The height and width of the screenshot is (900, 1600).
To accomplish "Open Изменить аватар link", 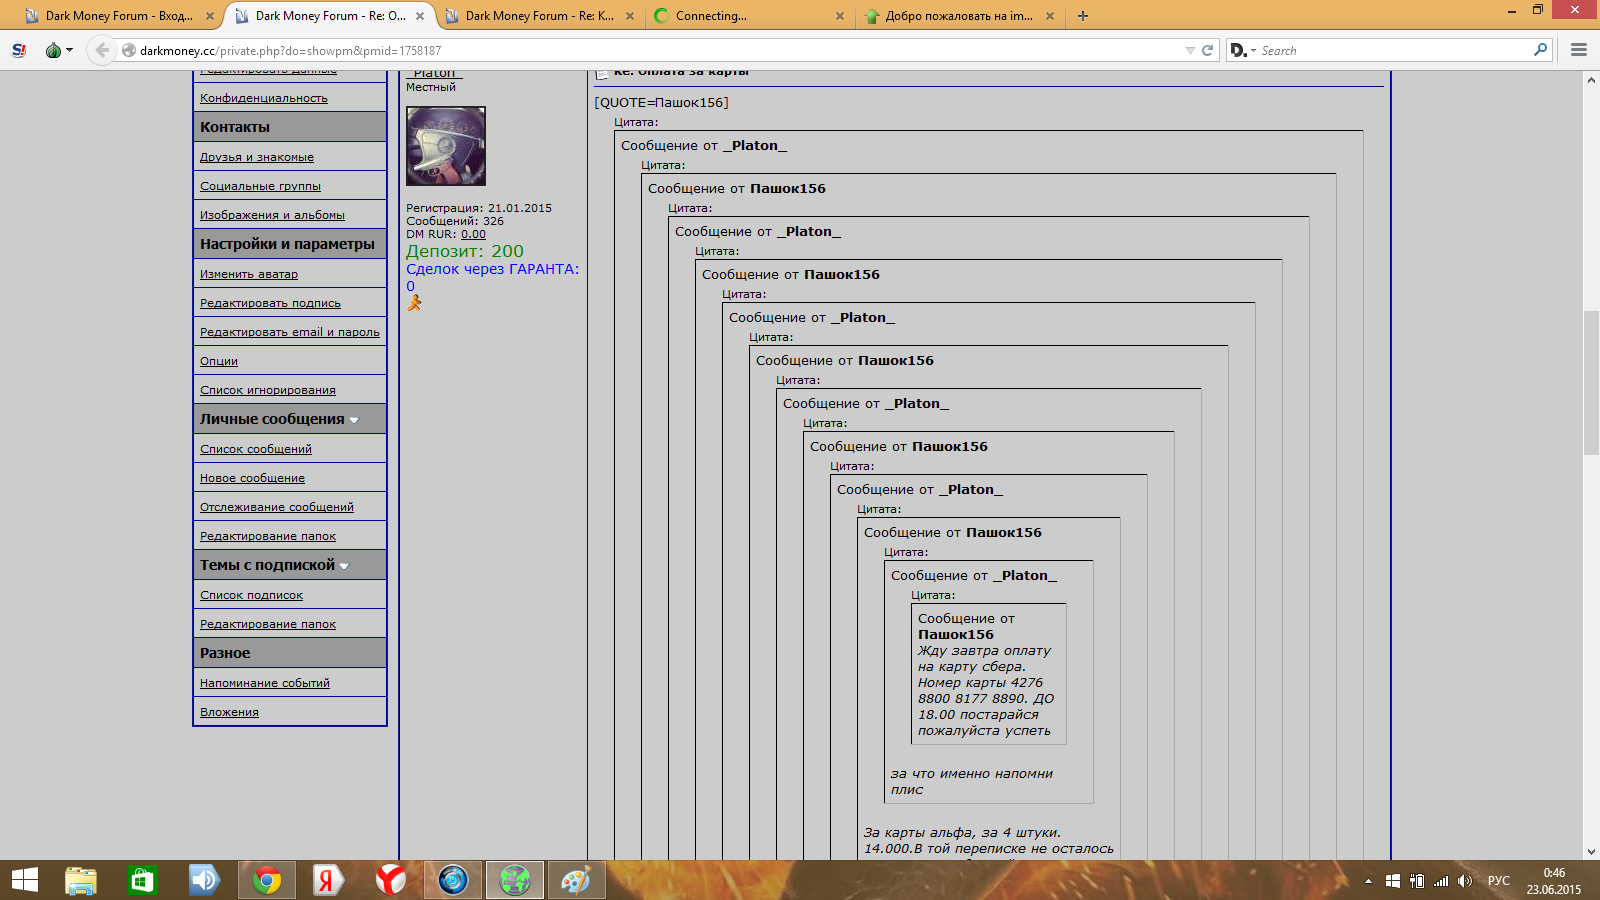I will (249, 274).
